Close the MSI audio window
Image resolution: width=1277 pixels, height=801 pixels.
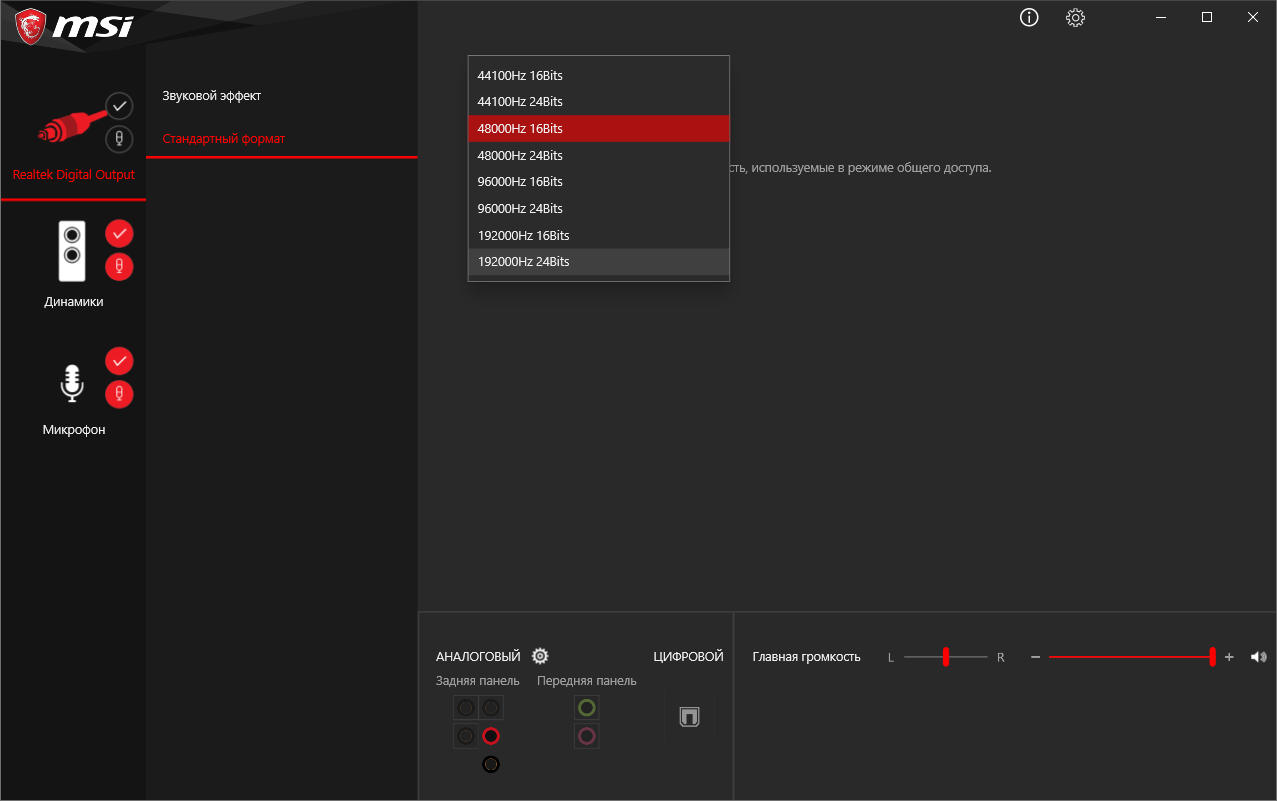click(x=1253, y=17)
